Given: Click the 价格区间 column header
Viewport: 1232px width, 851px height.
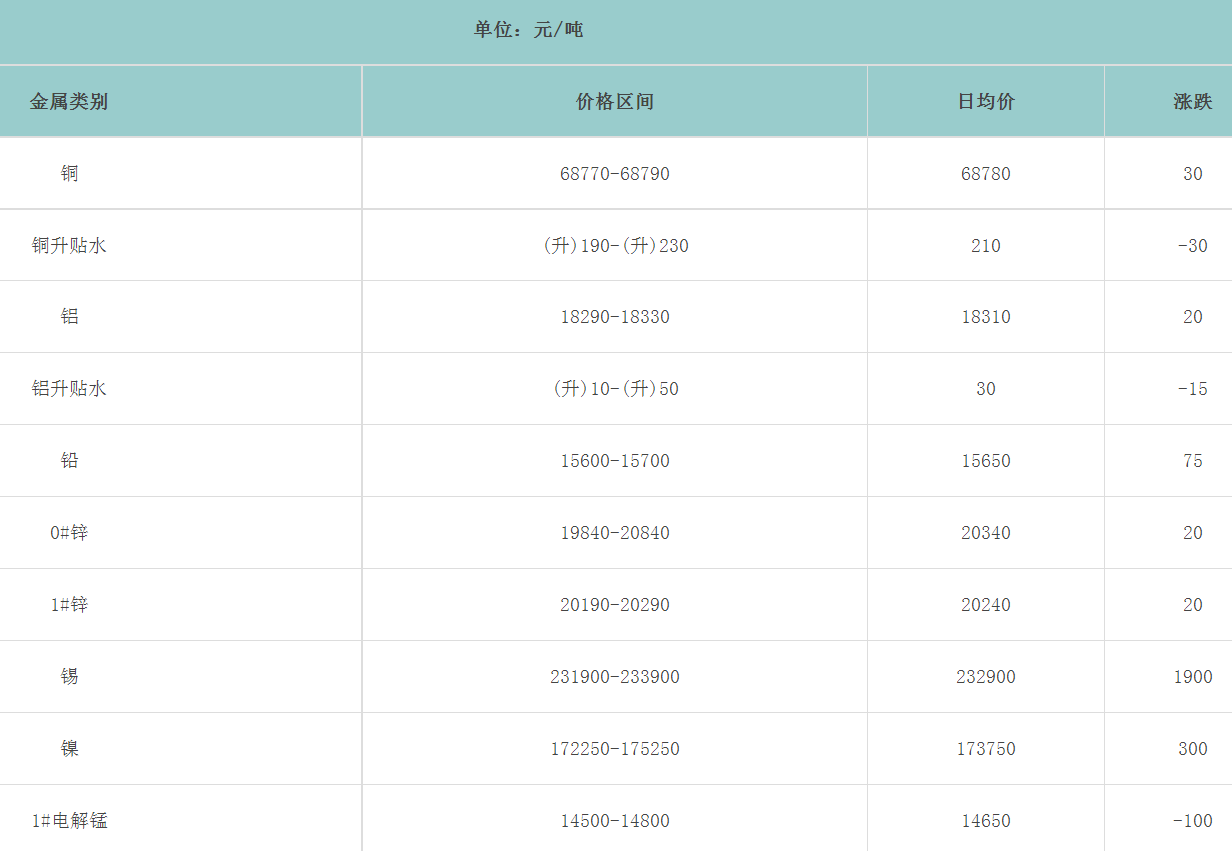Looking at the screenshot, I should click(x=615, y=101).
